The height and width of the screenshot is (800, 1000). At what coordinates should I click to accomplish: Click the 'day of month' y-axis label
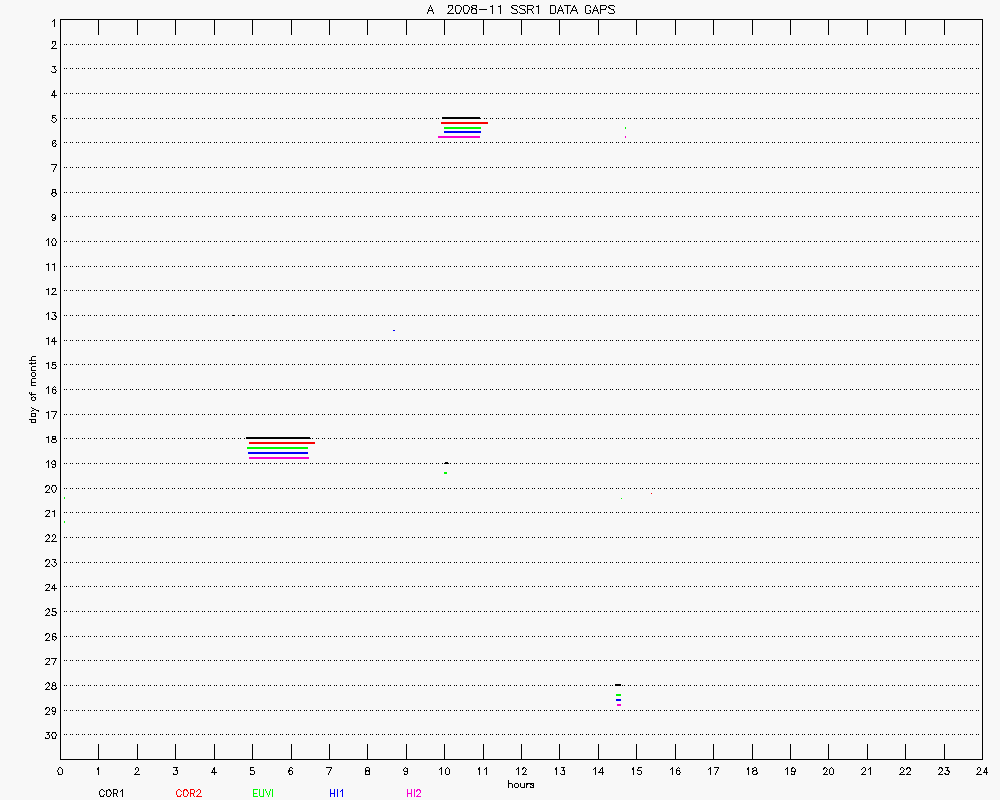[33, 389]
